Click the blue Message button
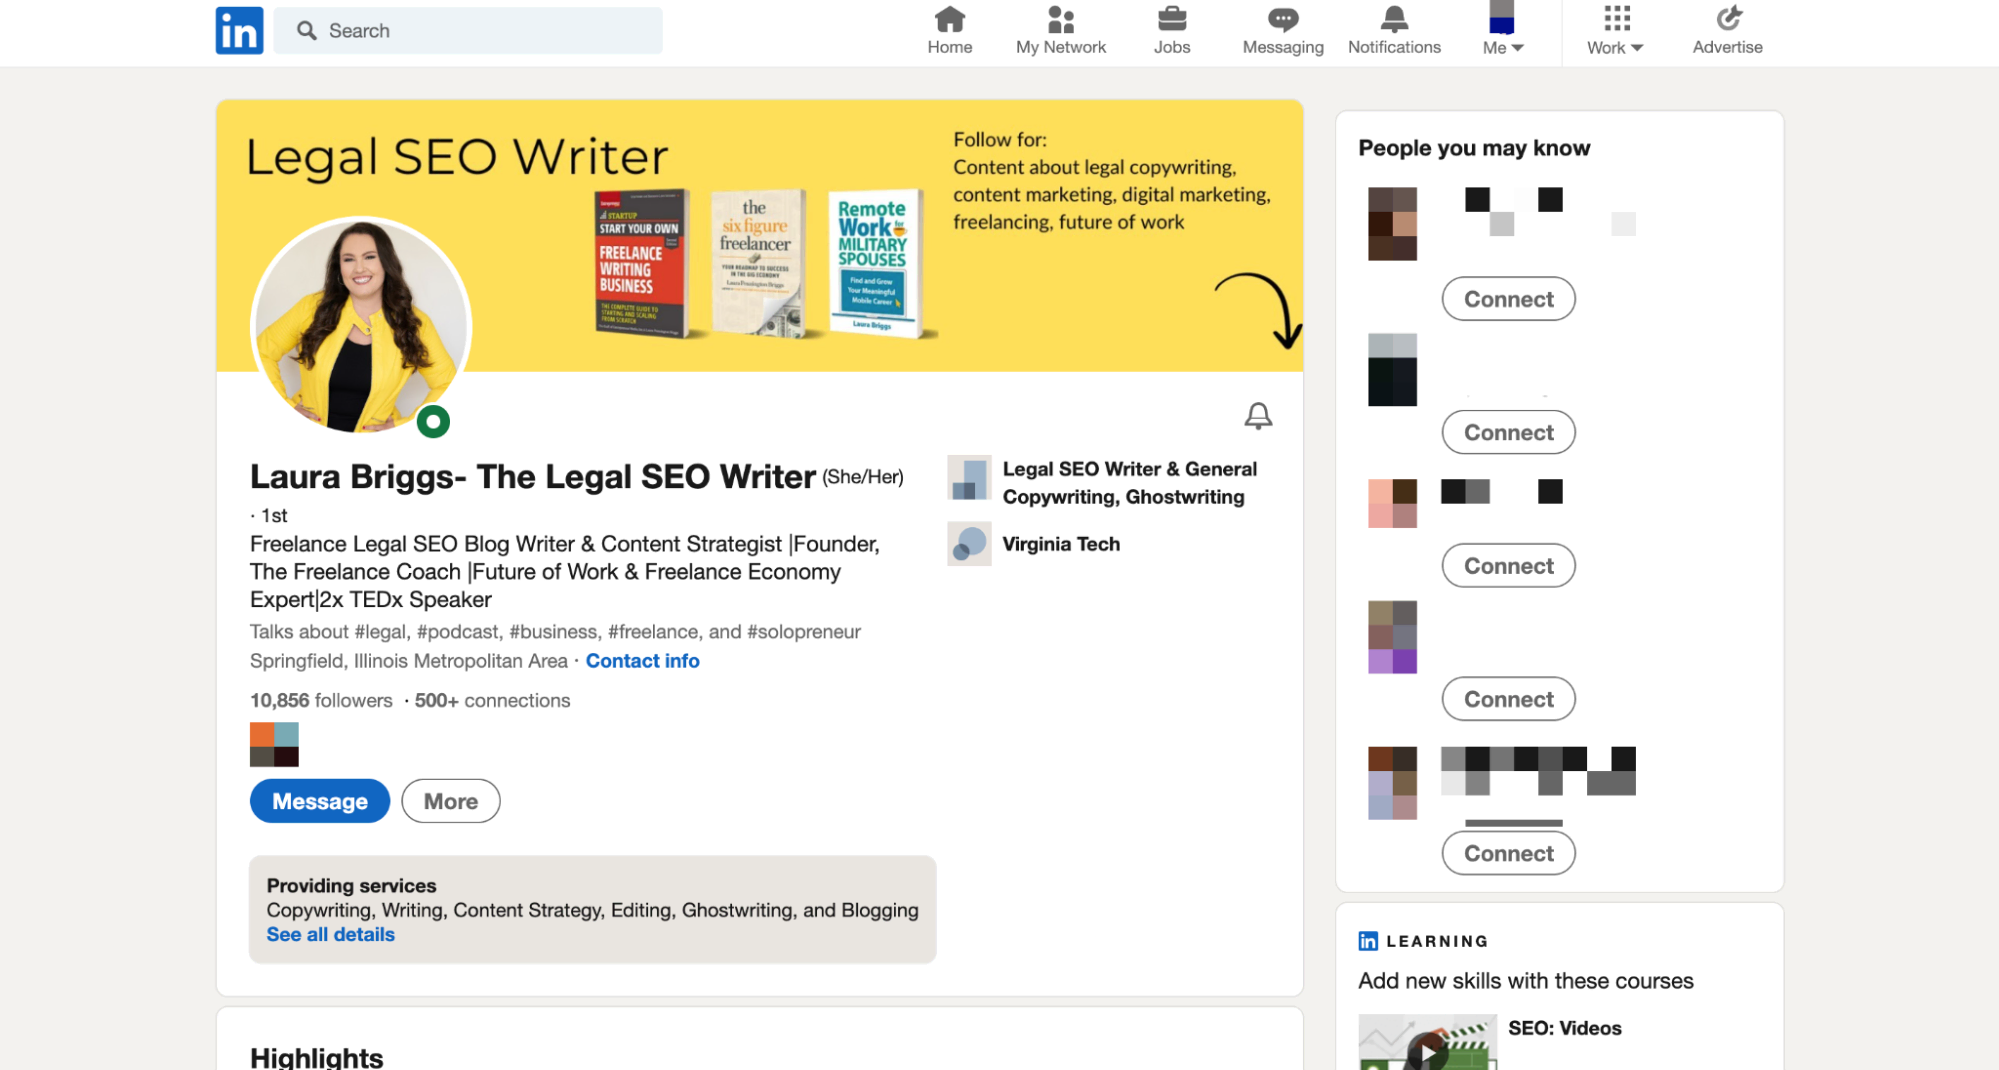1999x1070 pixels. click(x=319, y=801)
